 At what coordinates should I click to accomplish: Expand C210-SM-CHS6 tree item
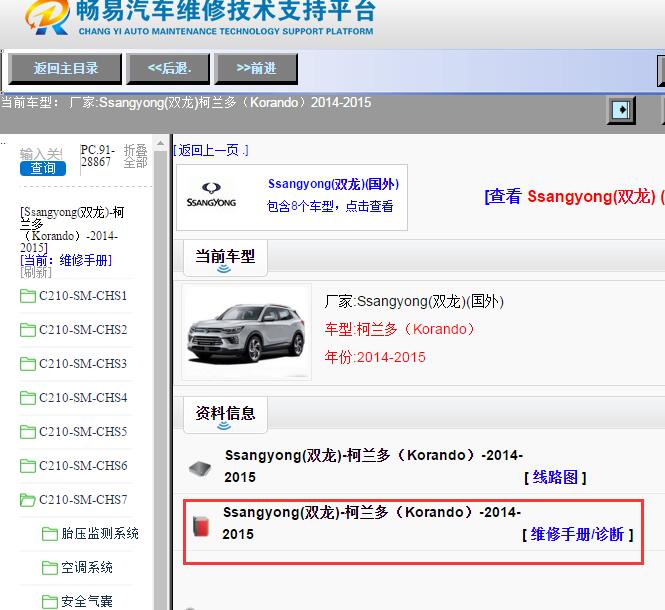[x=83, y=465]
